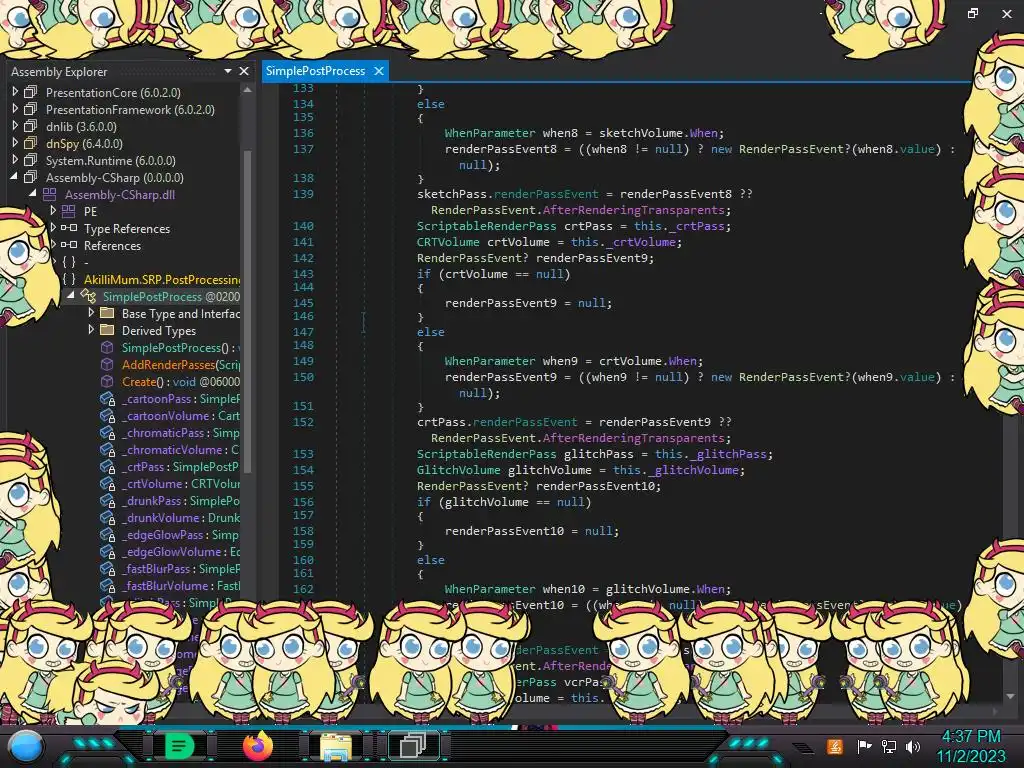Expand System.Runtime (6.0.0.0) assembly
Viewport: 1024px width, 768px height.
15,159
